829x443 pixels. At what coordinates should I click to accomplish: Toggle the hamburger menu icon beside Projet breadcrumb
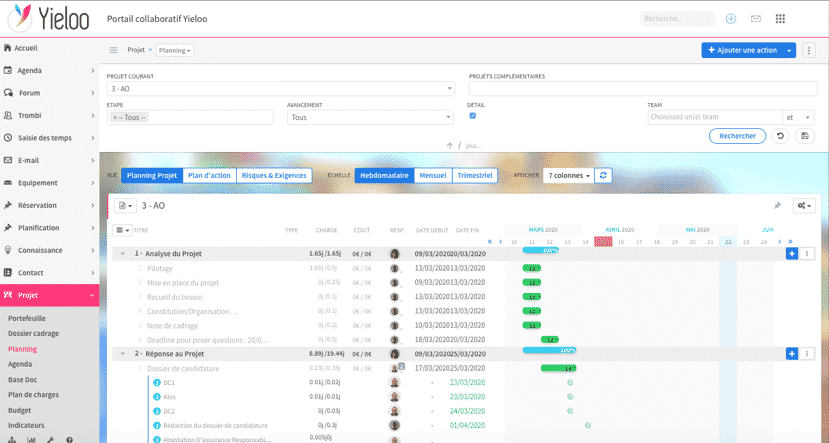click(113, 49)
